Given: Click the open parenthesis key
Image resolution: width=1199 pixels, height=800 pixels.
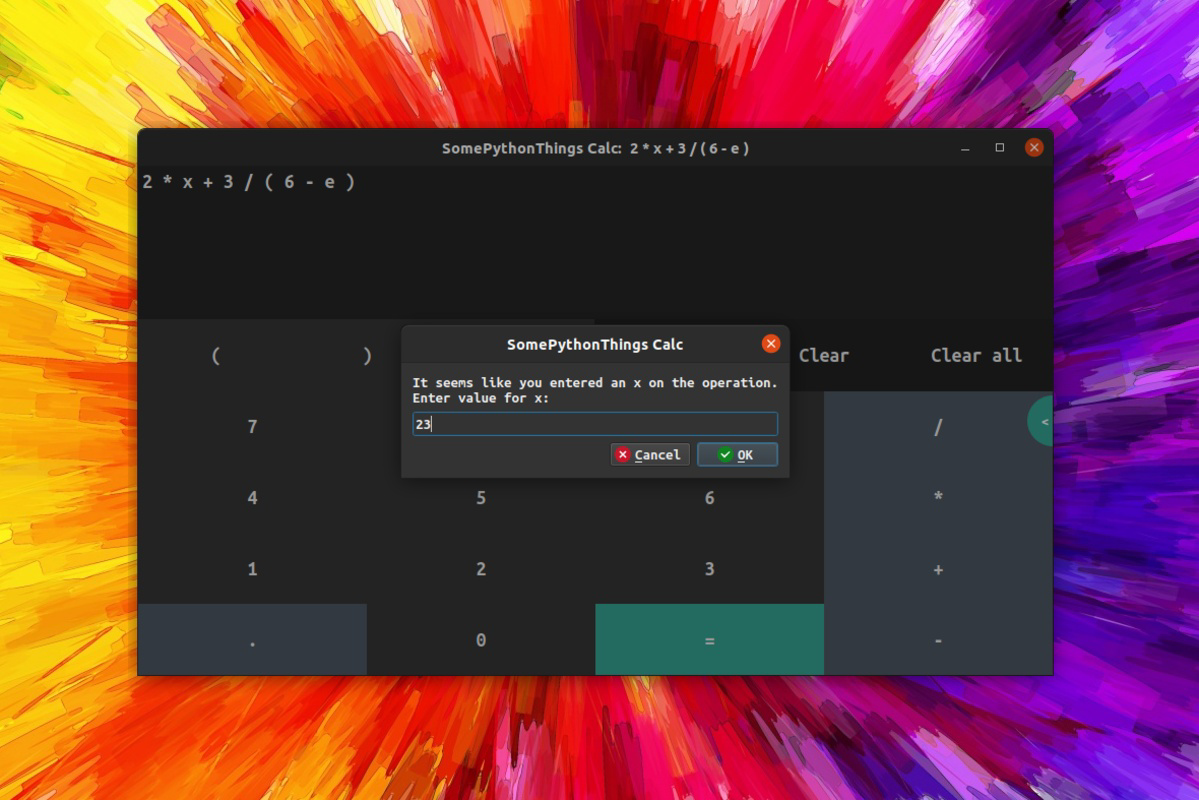Looking at the screenshot, I should coord(215,356).
